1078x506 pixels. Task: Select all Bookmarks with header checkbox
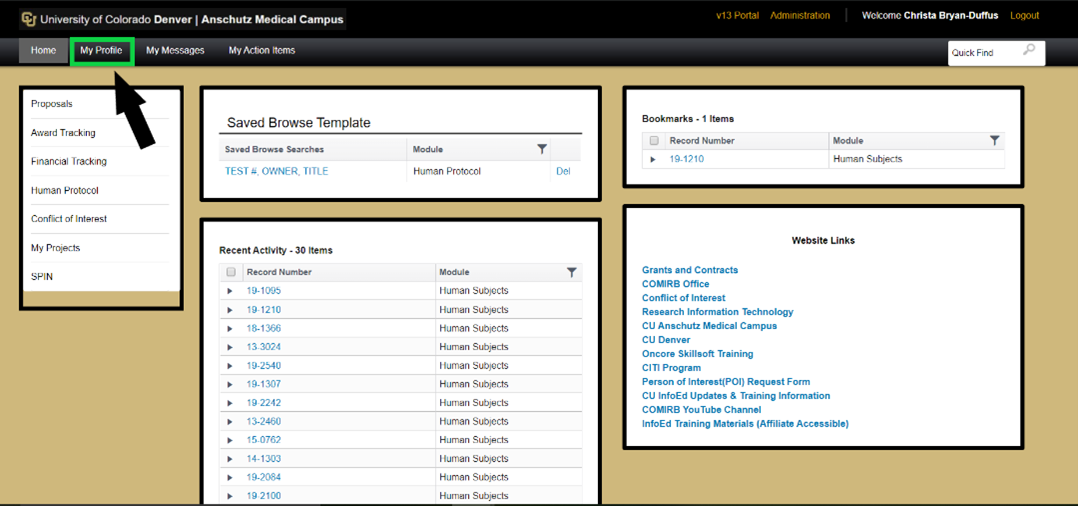tap(654, 141)
